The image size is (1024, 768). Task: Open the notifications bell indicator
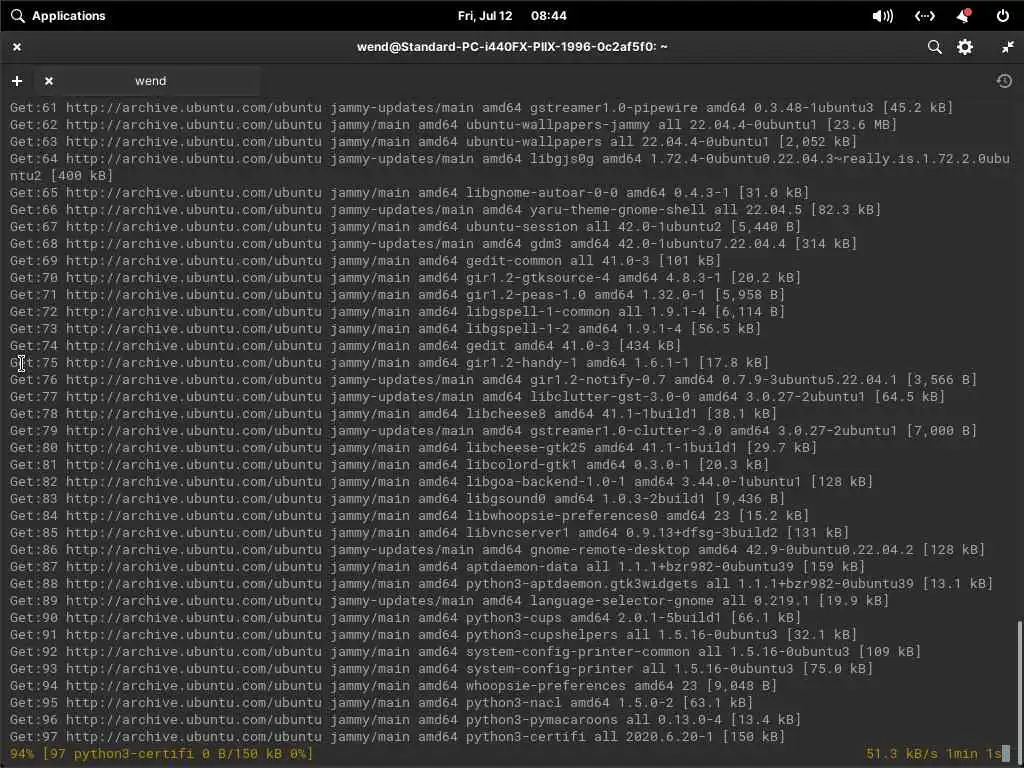click(x=964, y=16)
